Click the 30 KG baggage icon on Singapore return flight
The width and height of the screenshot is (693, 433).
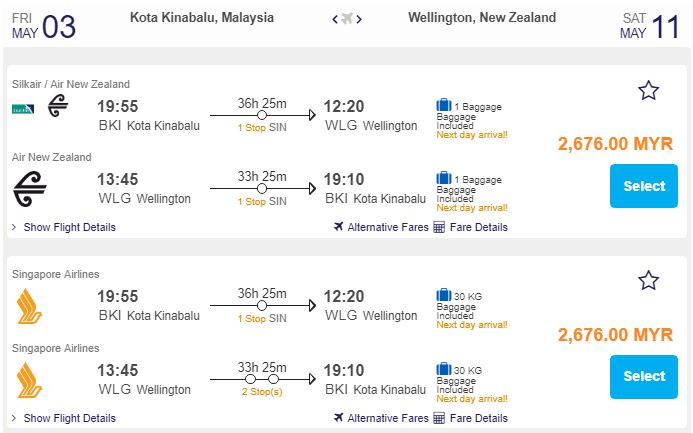pyautogui.click(x=444, y=369)
